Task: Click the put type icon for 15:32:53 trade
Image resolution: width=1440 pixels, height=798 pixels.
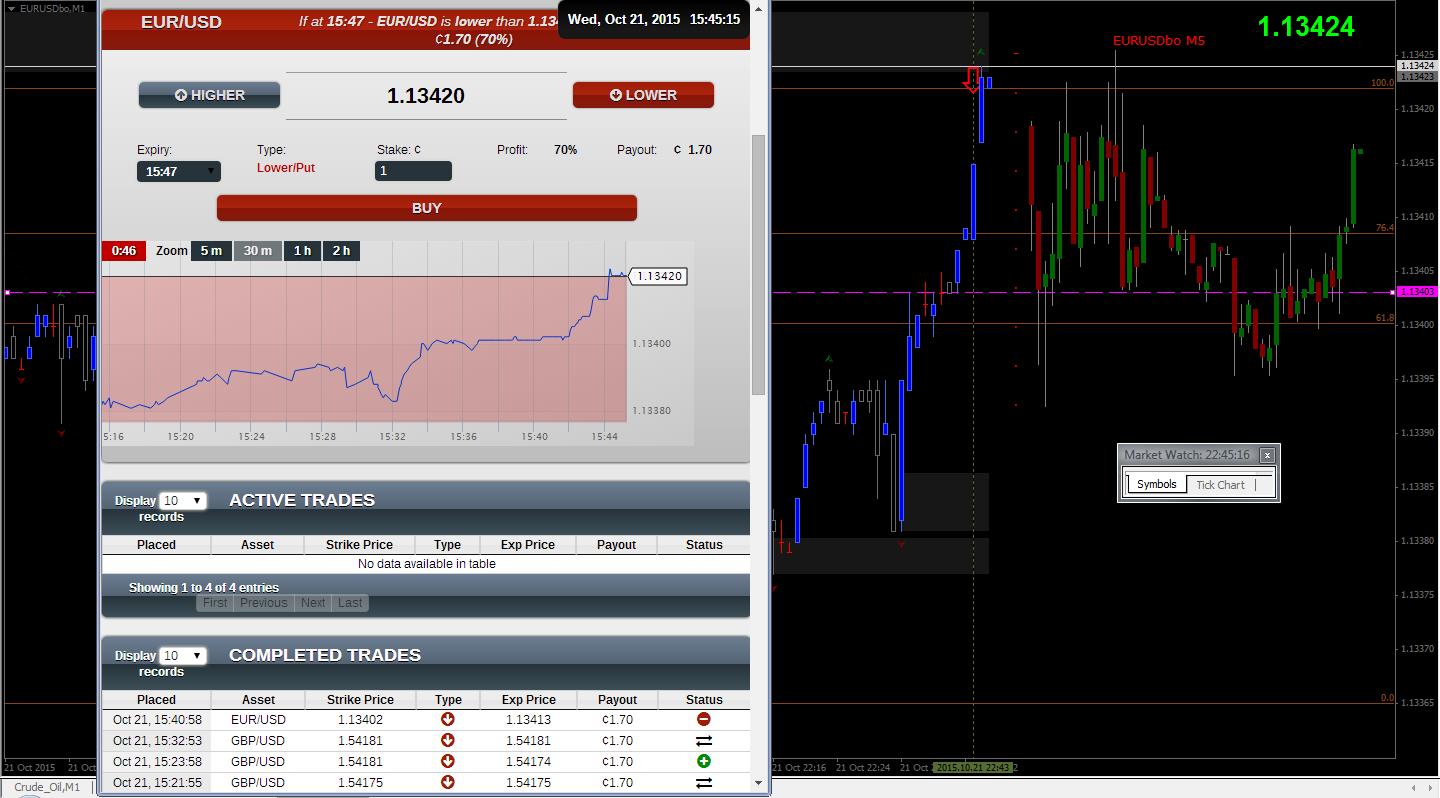Action: 448,741
